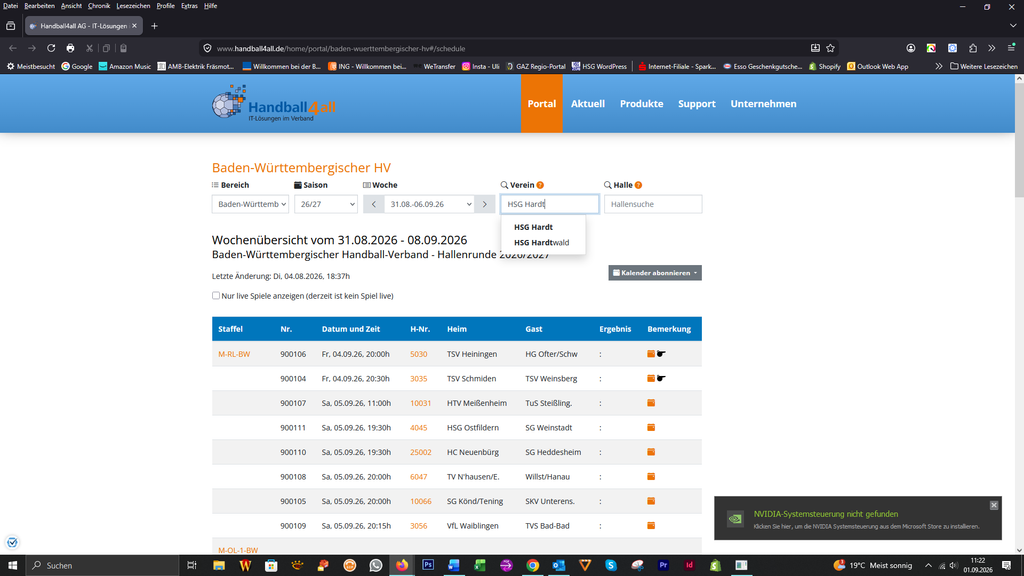Open the Halle help question-mark icon

click(x=638, y=185)
